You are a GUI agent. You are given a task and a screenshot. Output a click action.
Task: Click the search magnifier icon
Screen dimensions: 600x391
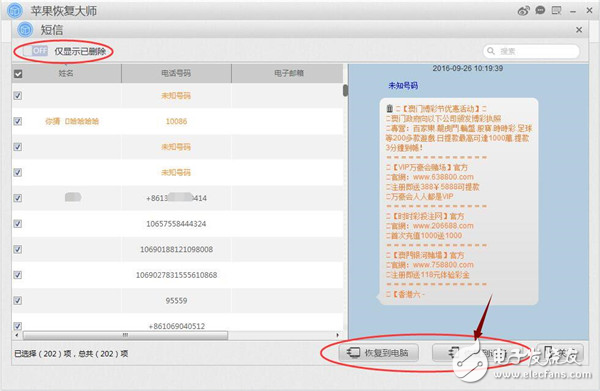pos(491,51)
